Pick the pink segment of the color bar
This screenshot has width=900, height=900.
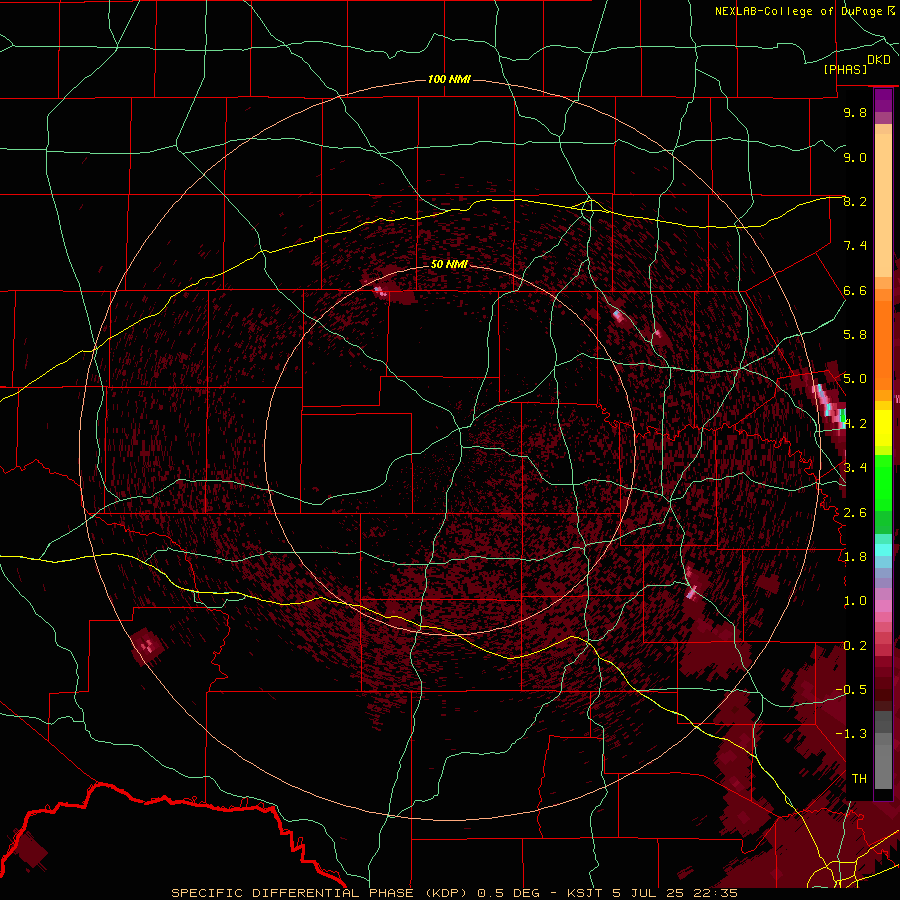(x=883, y=606)
